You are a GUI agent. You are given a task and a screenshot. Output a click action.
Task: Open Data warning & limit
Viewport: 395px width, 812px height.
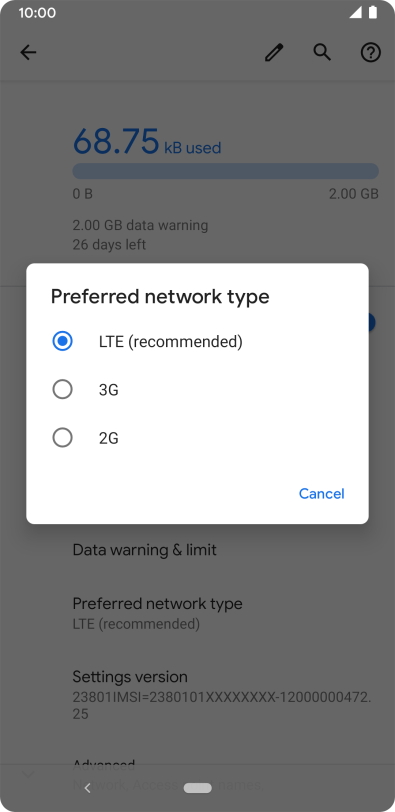click(197, 549)
